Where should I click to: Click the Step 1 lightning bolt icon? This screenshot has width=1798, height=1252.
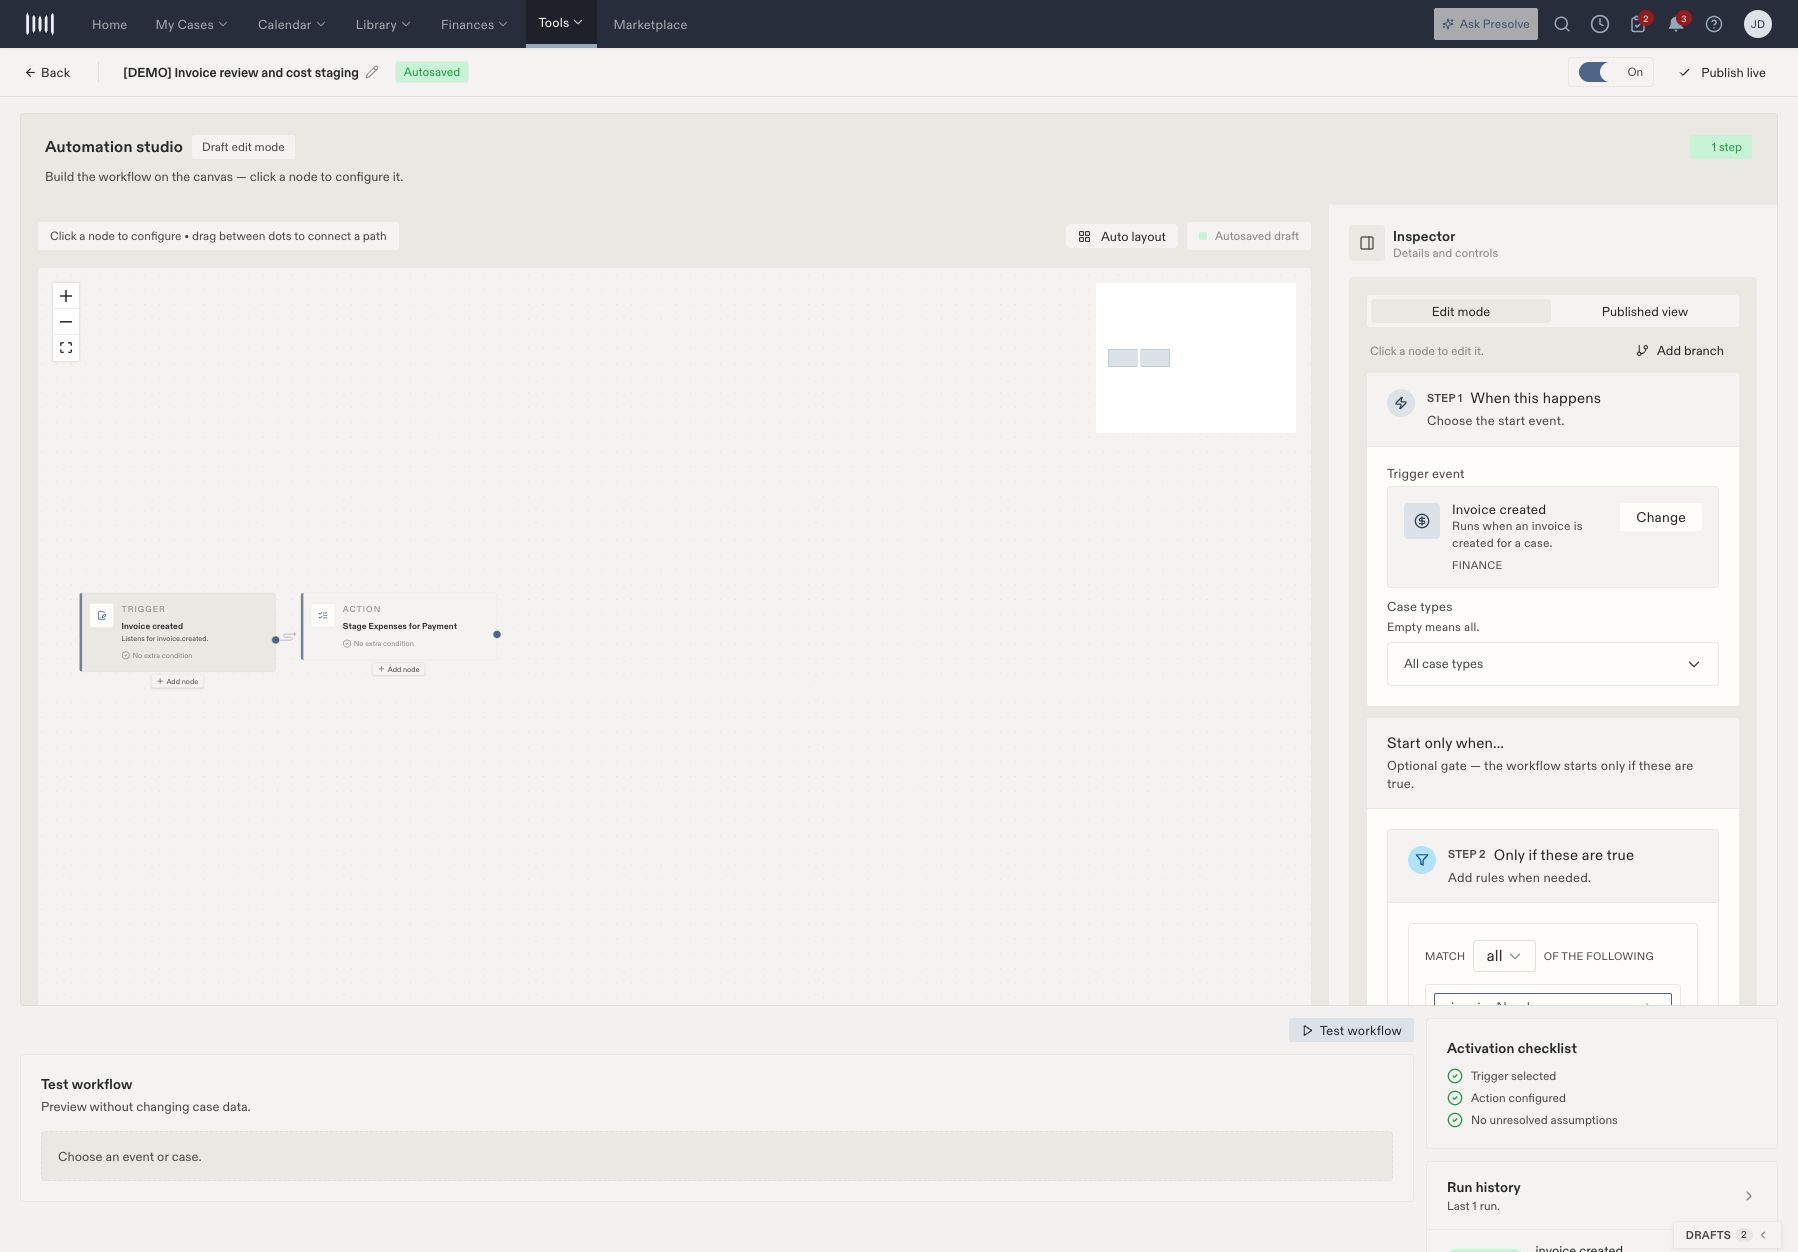pyautogui.click(x=1401, y=403)
